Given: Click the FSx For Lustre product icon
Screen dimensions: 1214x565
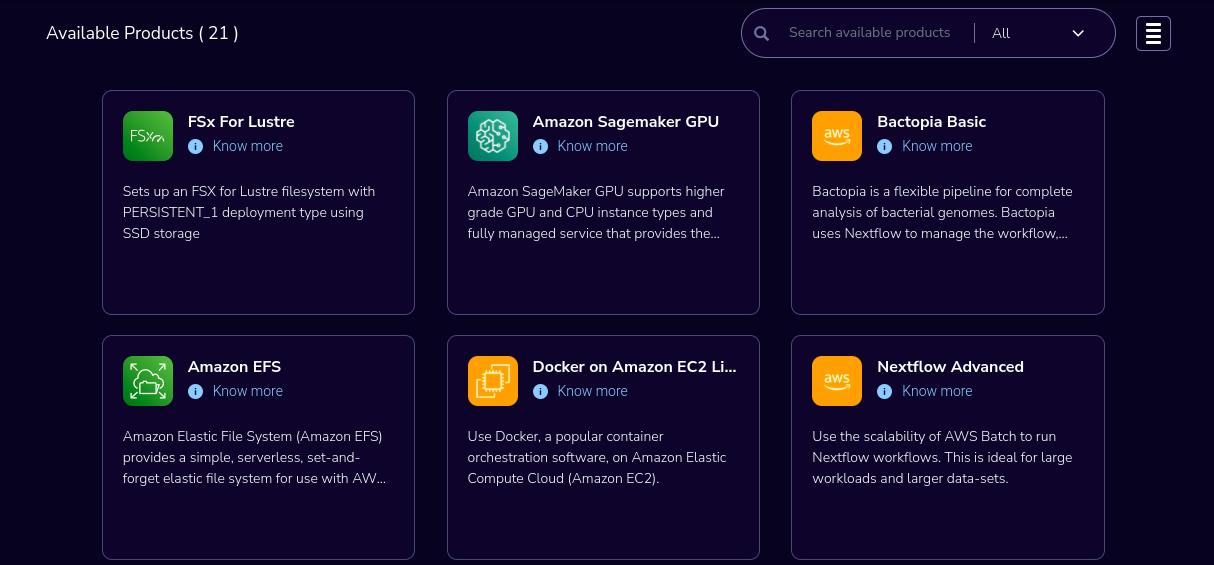Looking at the screenshot, I should 148,136.
